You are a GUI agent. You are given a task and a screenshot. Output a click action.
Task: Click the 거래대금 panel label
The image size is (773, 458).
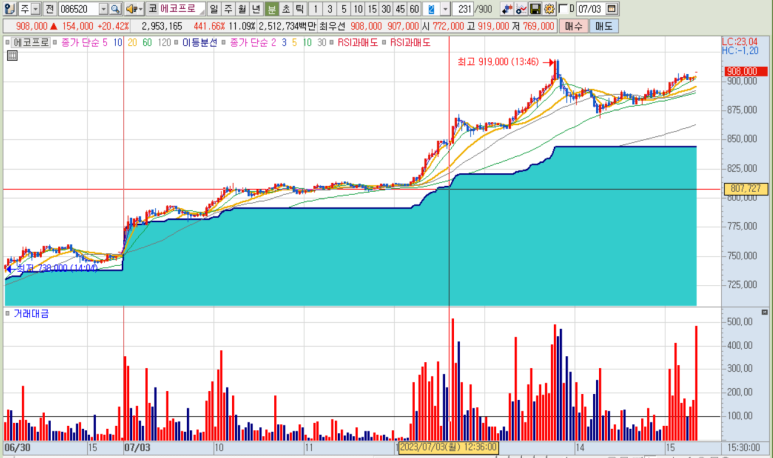pyautogui.click(x=31, y=314)
